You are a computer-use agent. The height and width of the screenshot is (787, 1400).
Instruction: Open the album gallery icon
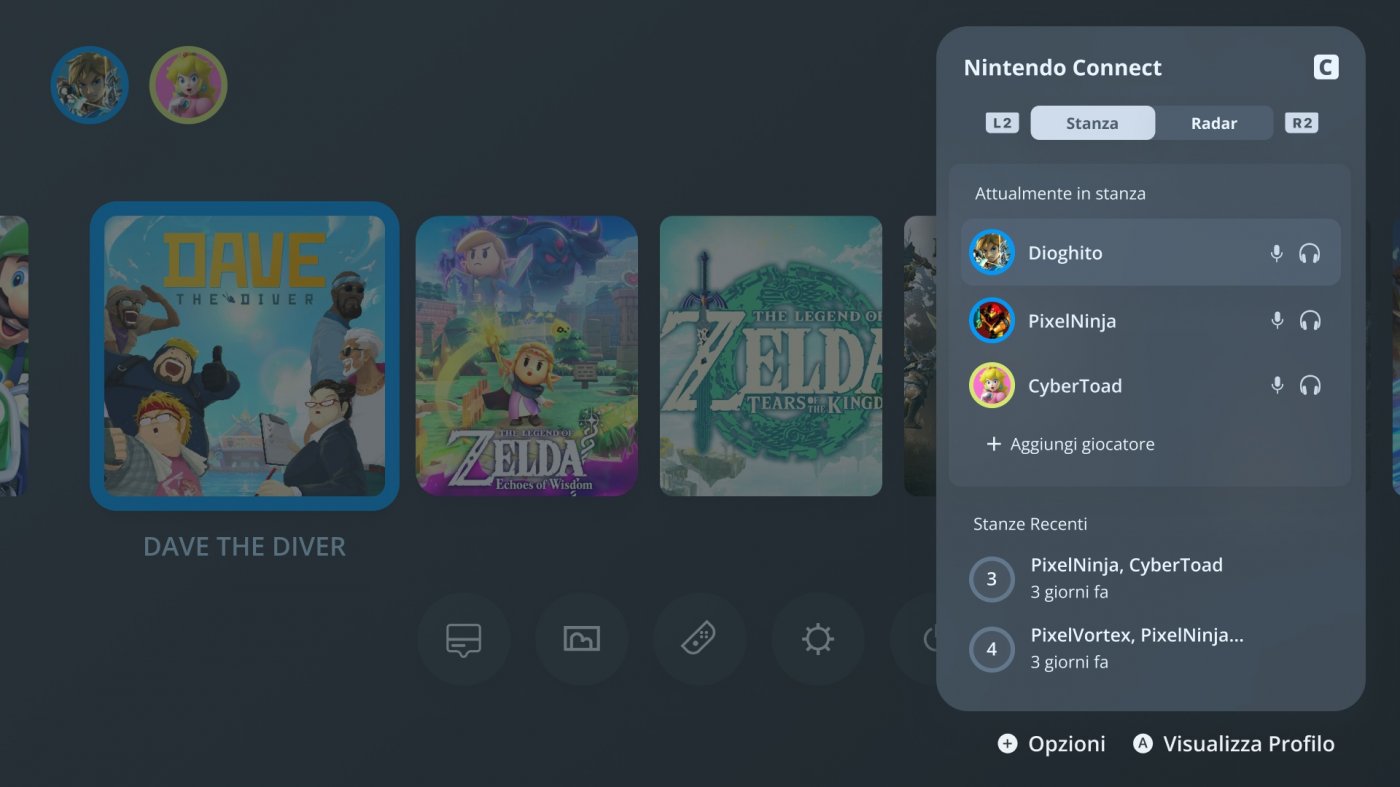(x=582, y=639)
